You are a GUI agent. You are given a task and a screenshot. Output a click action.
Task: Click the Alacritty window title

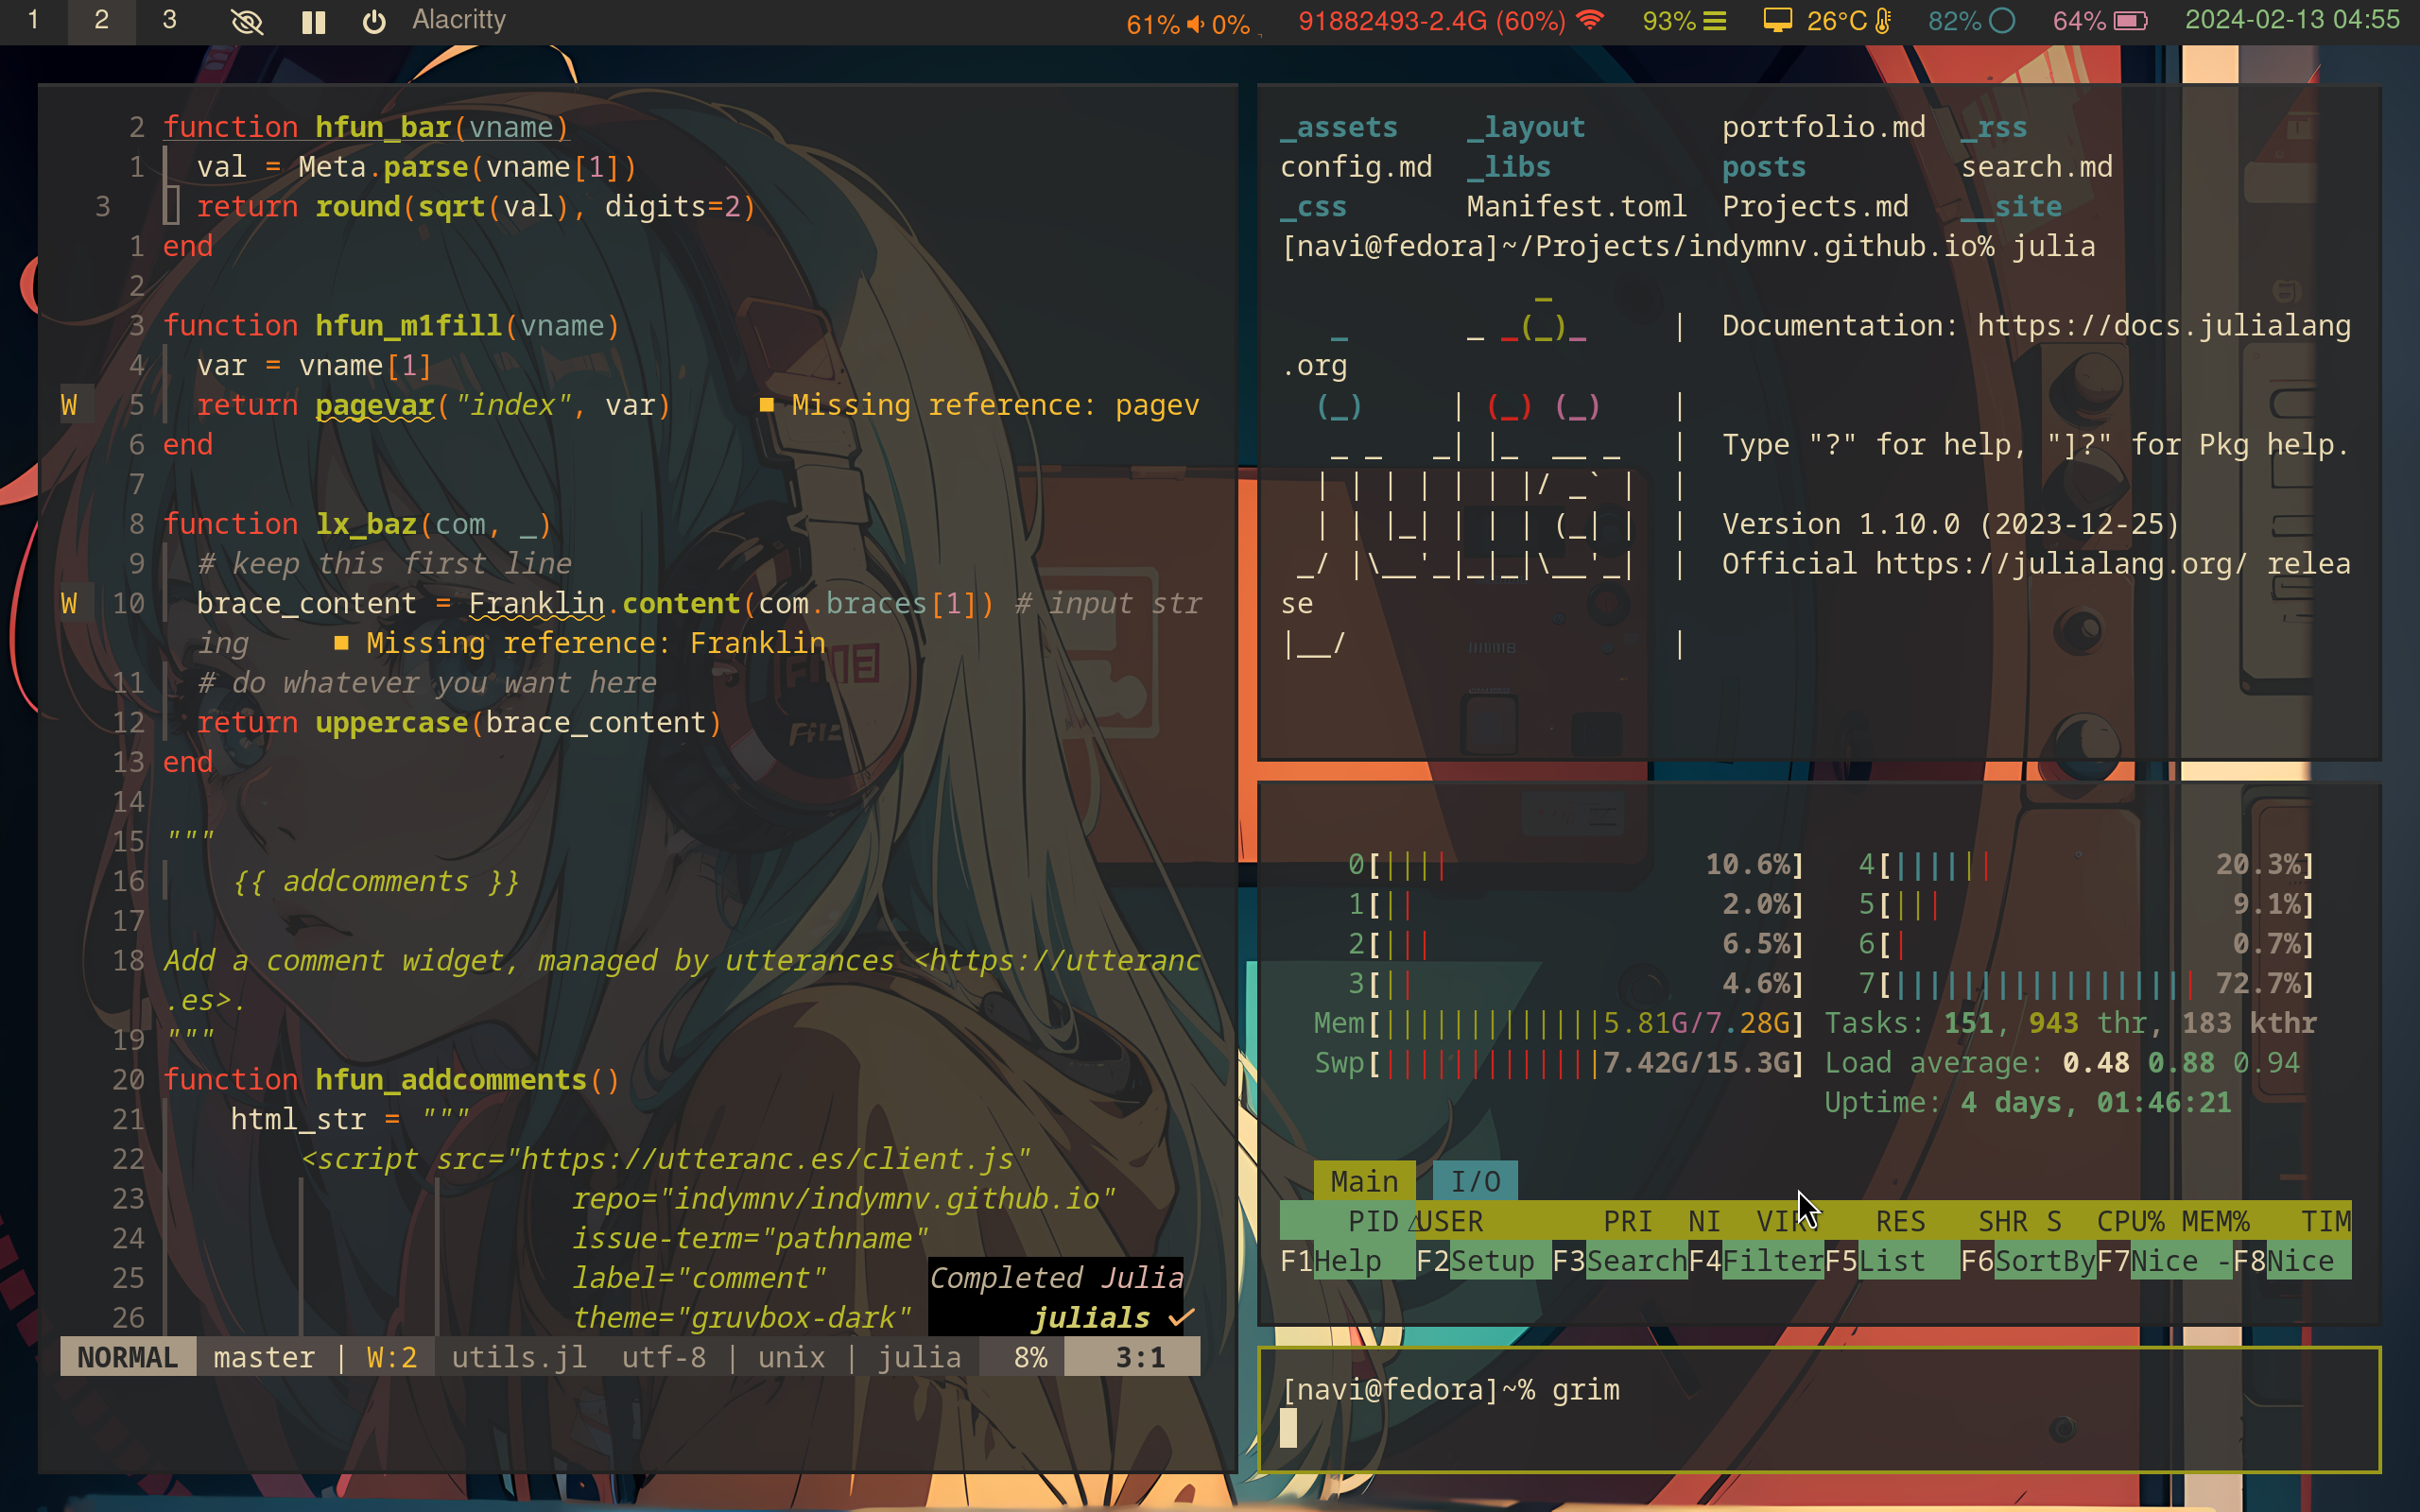[x=459, y=20]
